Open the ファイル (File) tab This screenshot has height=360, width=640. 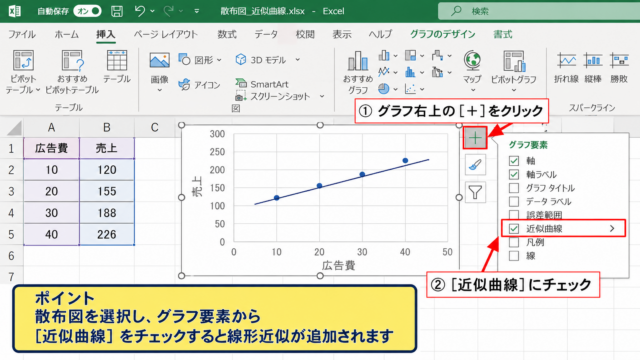[x=22, y=34]
